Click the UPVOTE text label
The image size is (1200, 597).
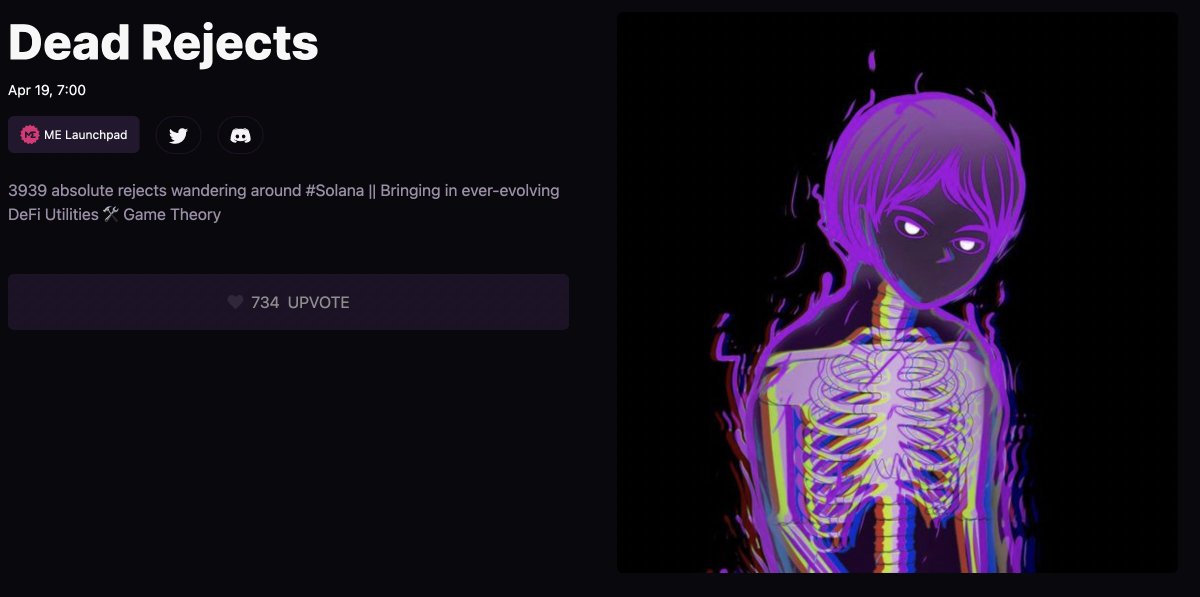(319, 302)
